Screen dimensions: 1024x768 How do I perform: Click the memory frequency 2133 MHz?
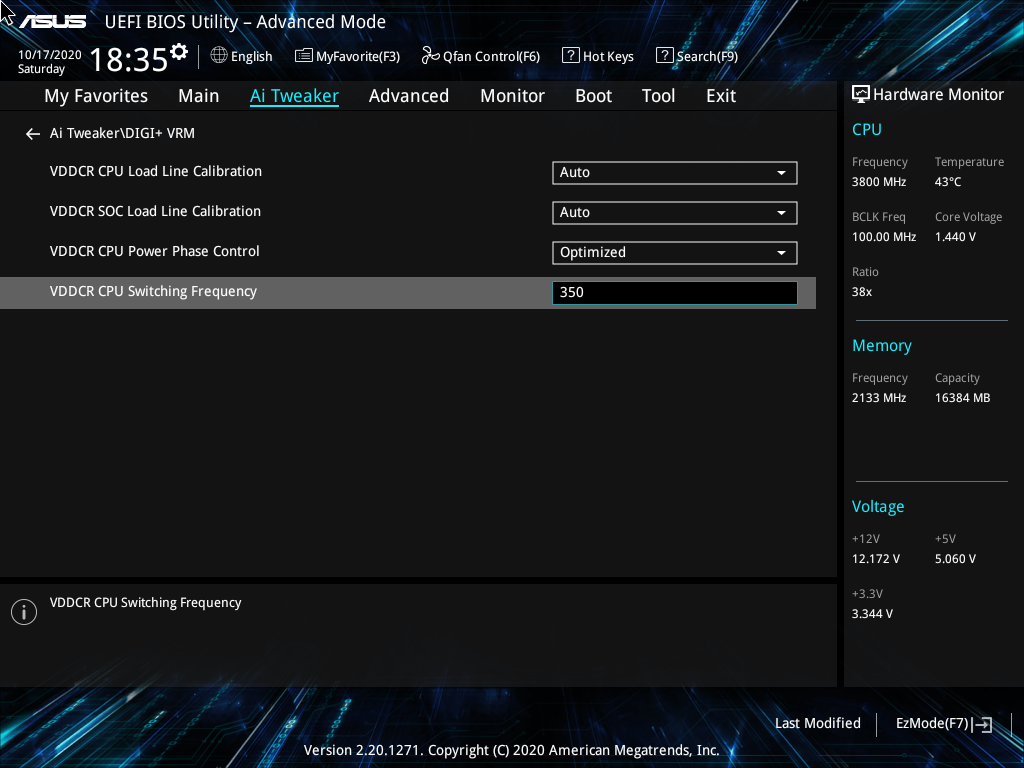(x=878, y=398)
